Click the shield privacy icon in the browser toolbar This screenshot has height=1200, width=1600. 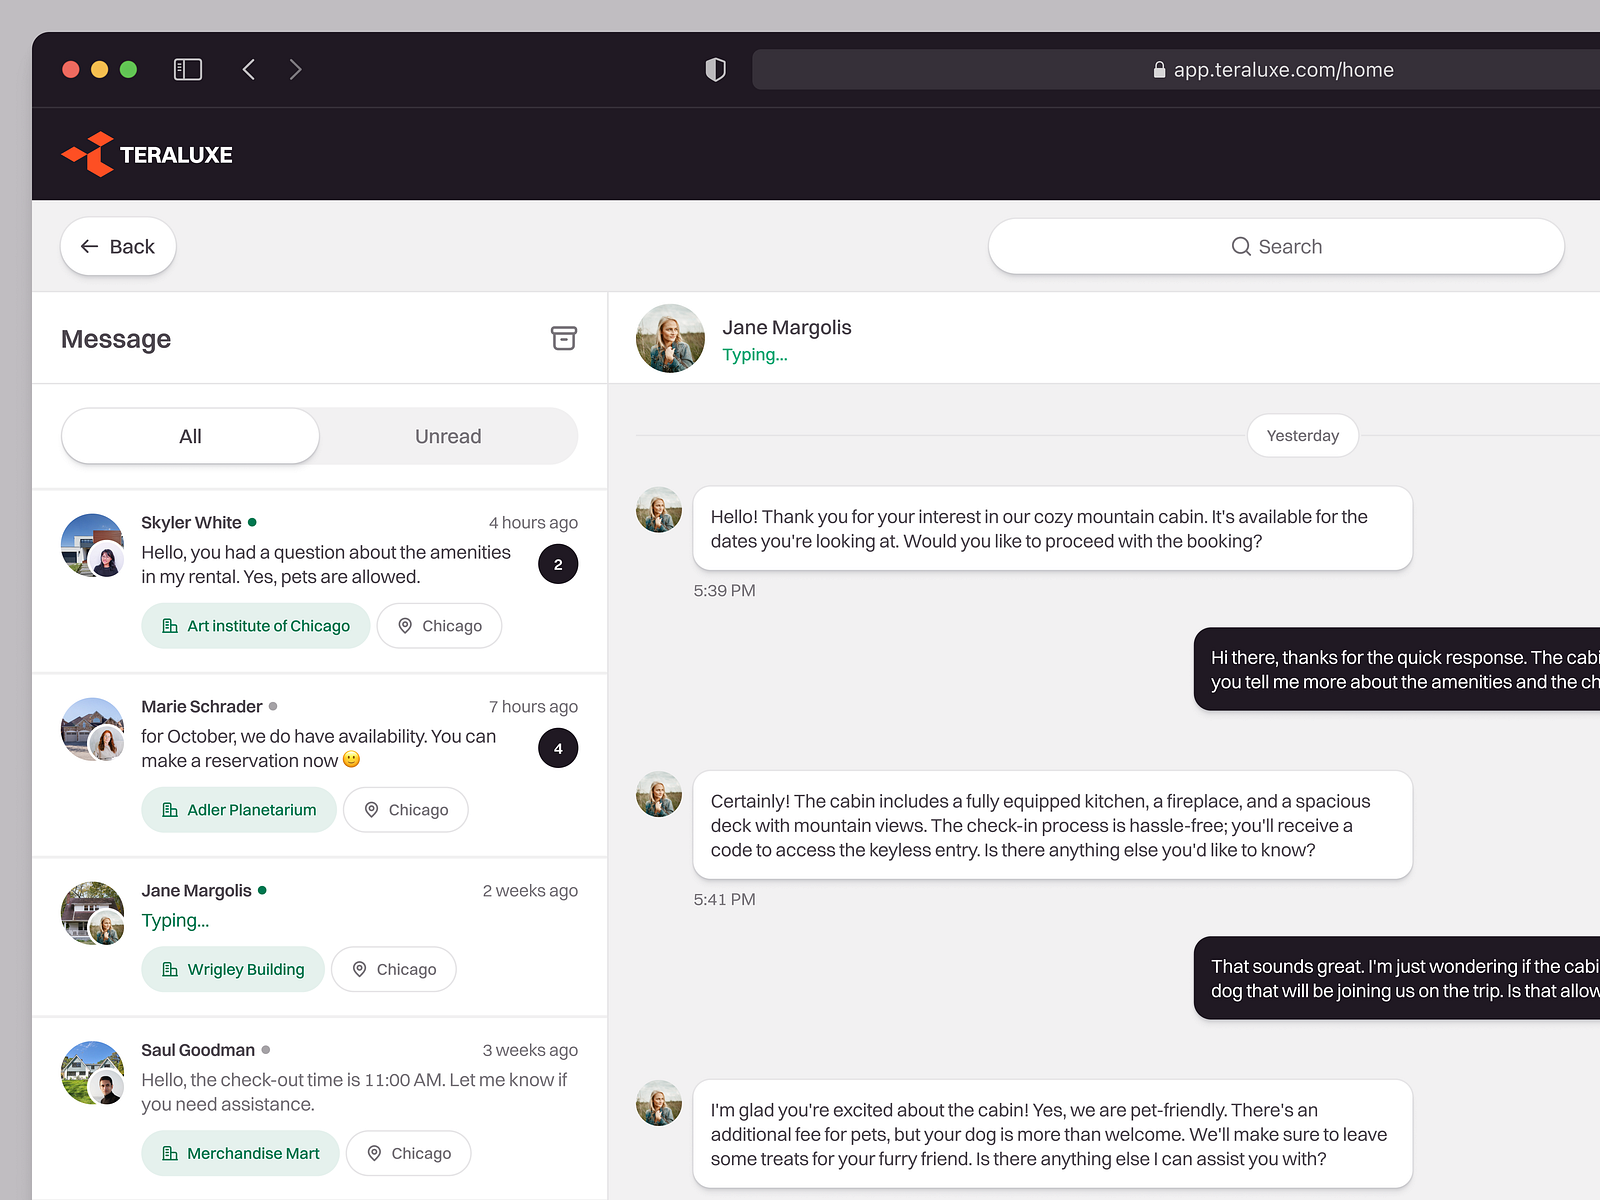(714, 69)
